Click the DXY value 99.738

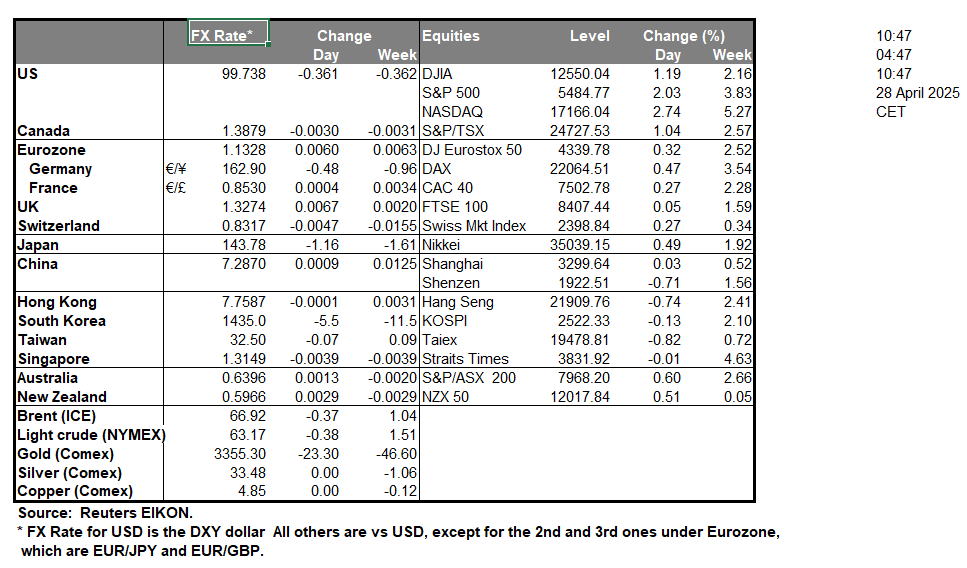pyautogui.click(x=242, y=74)
